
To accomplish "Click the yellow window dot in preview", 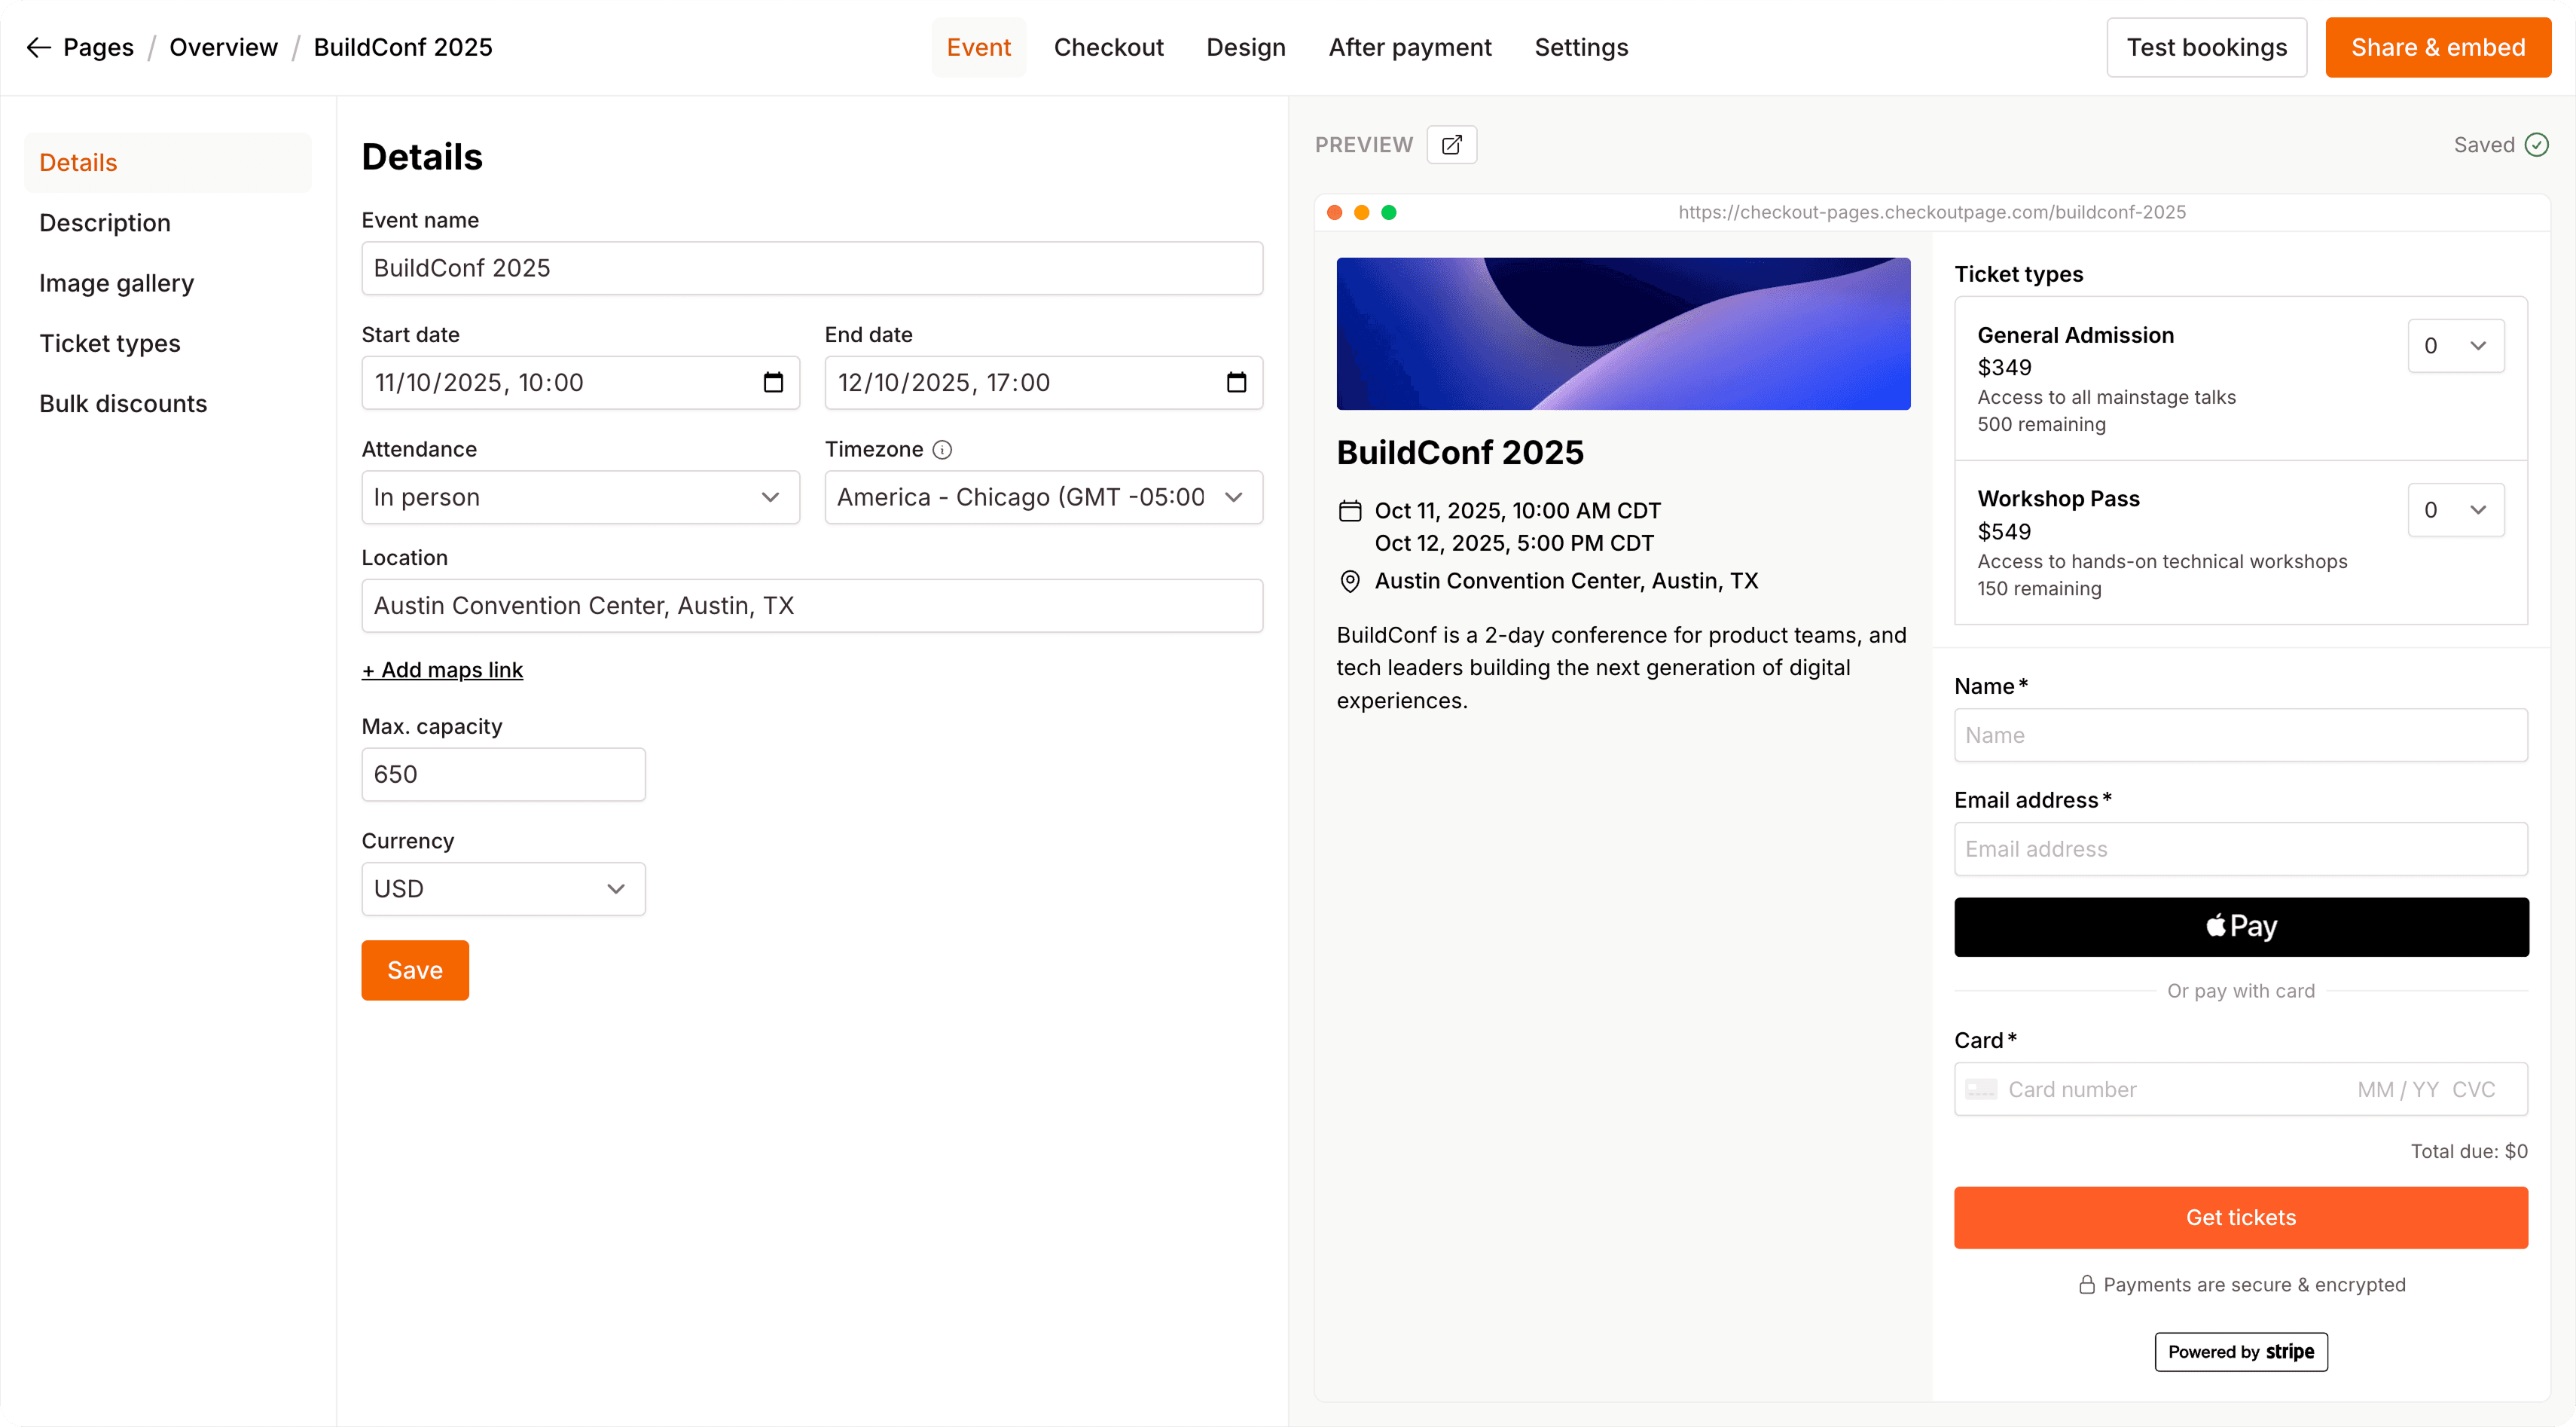I will point(1361,212).
